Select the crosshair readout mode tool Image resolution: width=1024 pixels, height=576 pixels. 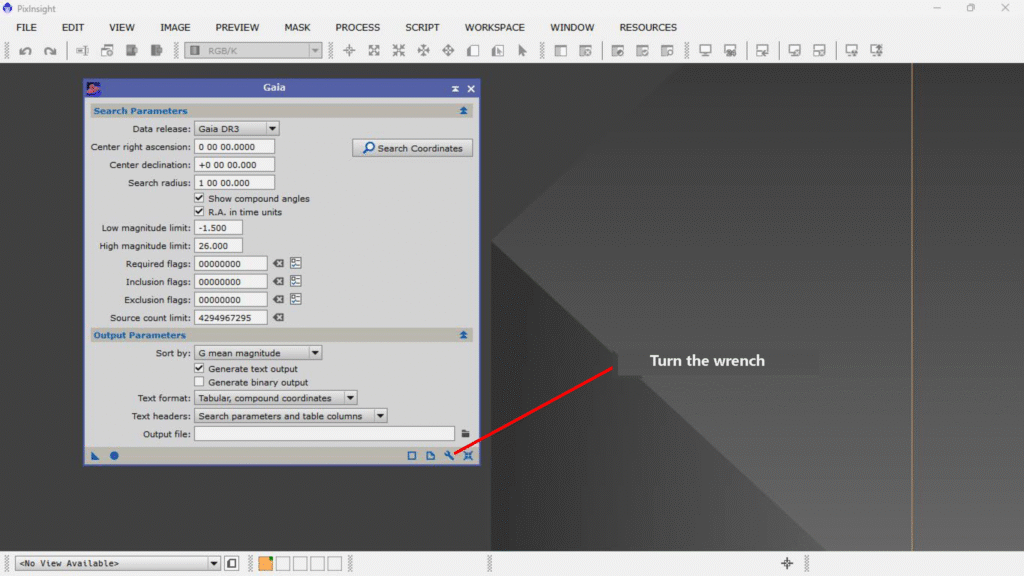click(x=349, y=50)
